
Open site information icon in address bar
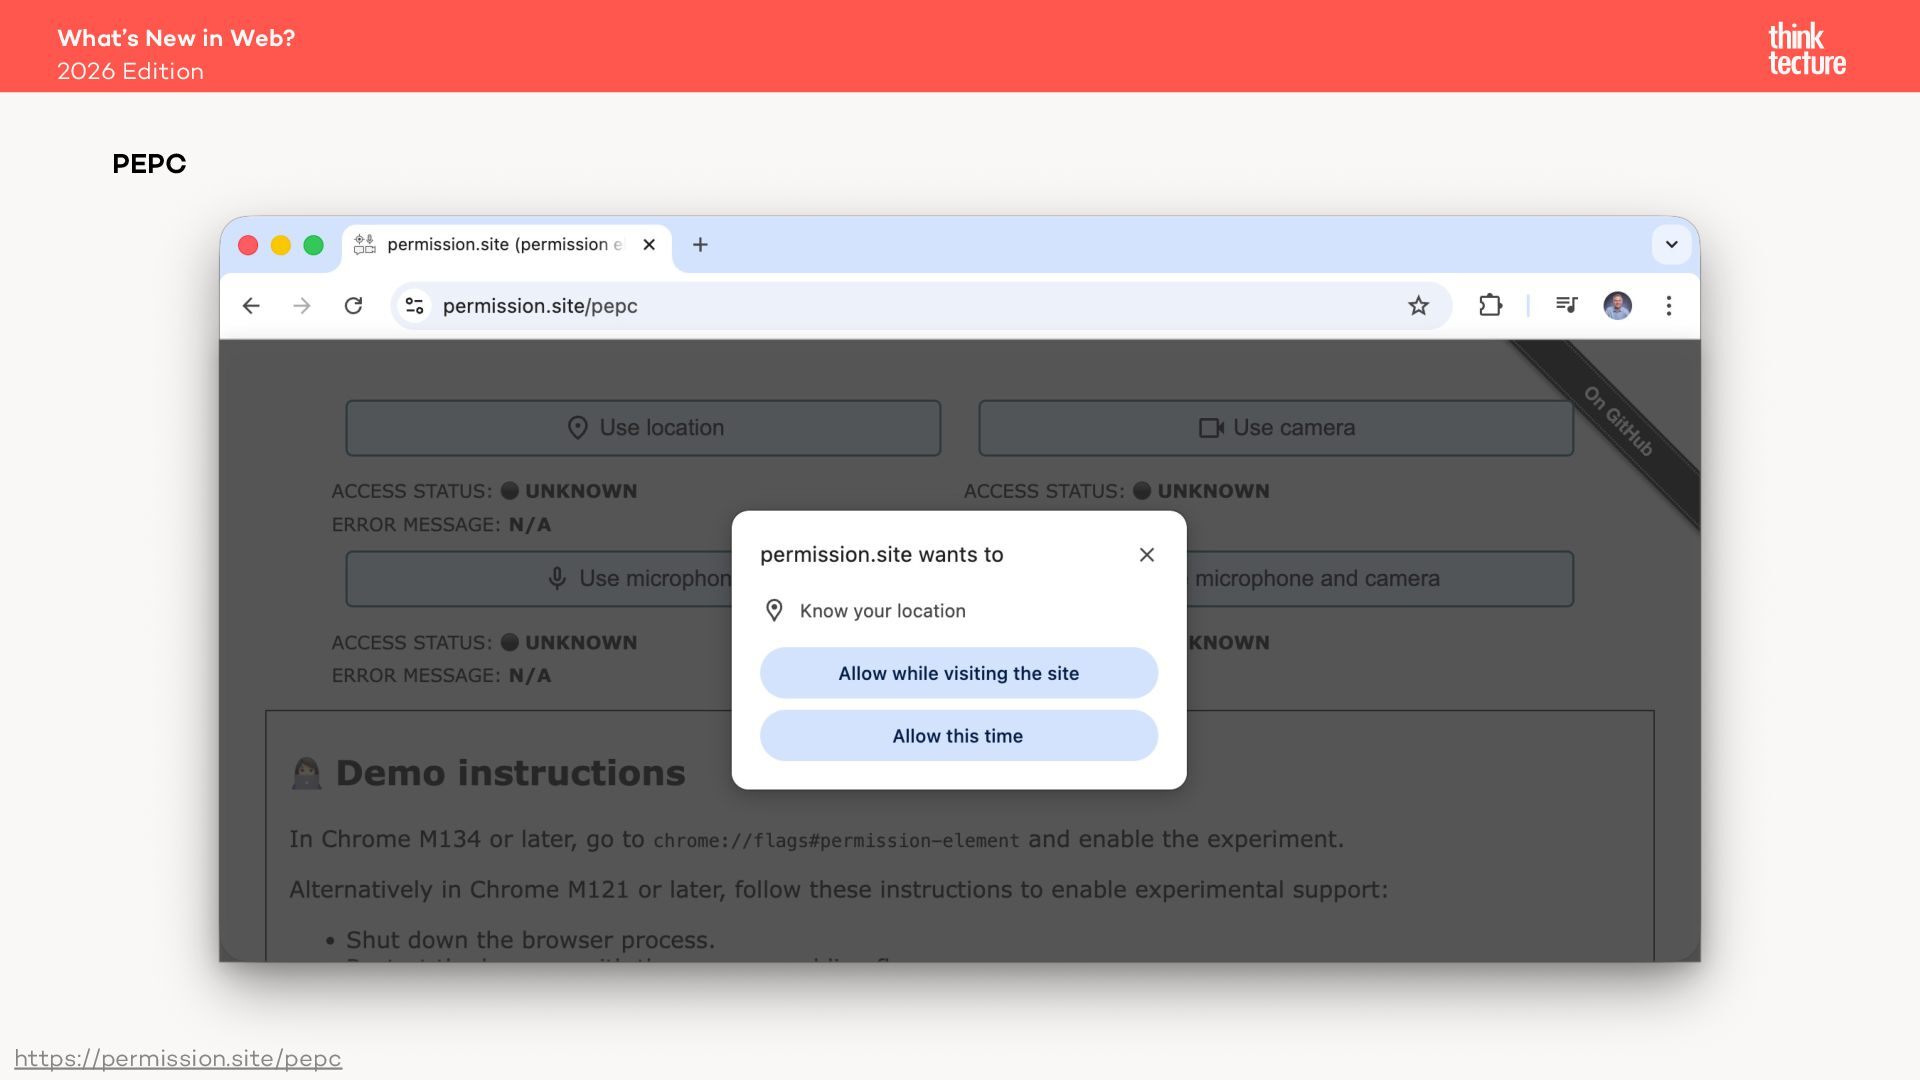coord(414,306)
